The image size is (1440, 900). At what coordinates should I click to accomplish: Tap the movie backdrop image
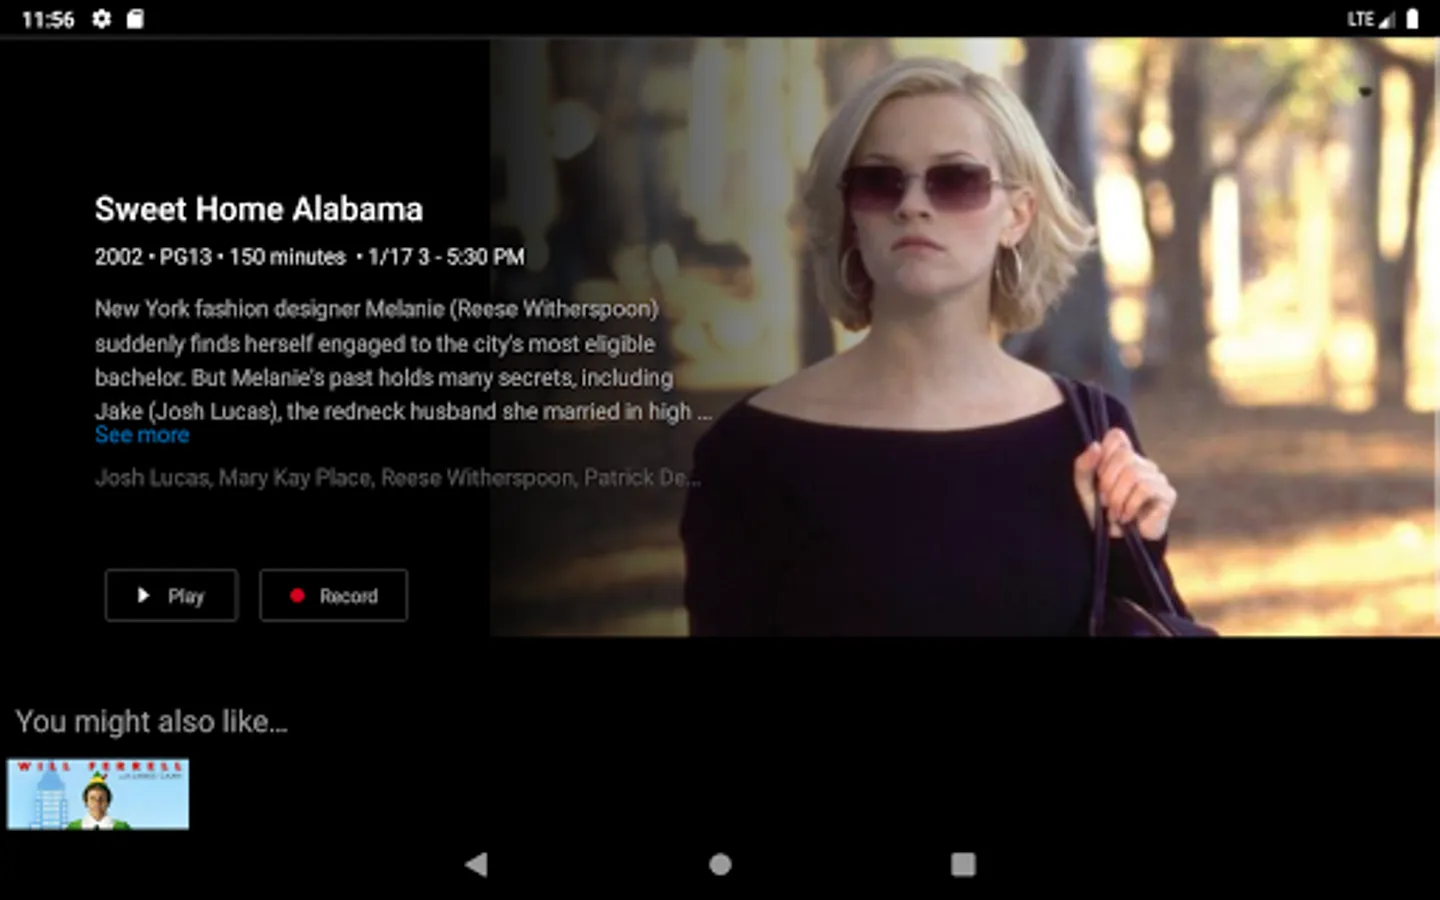(x=964, y=337)
